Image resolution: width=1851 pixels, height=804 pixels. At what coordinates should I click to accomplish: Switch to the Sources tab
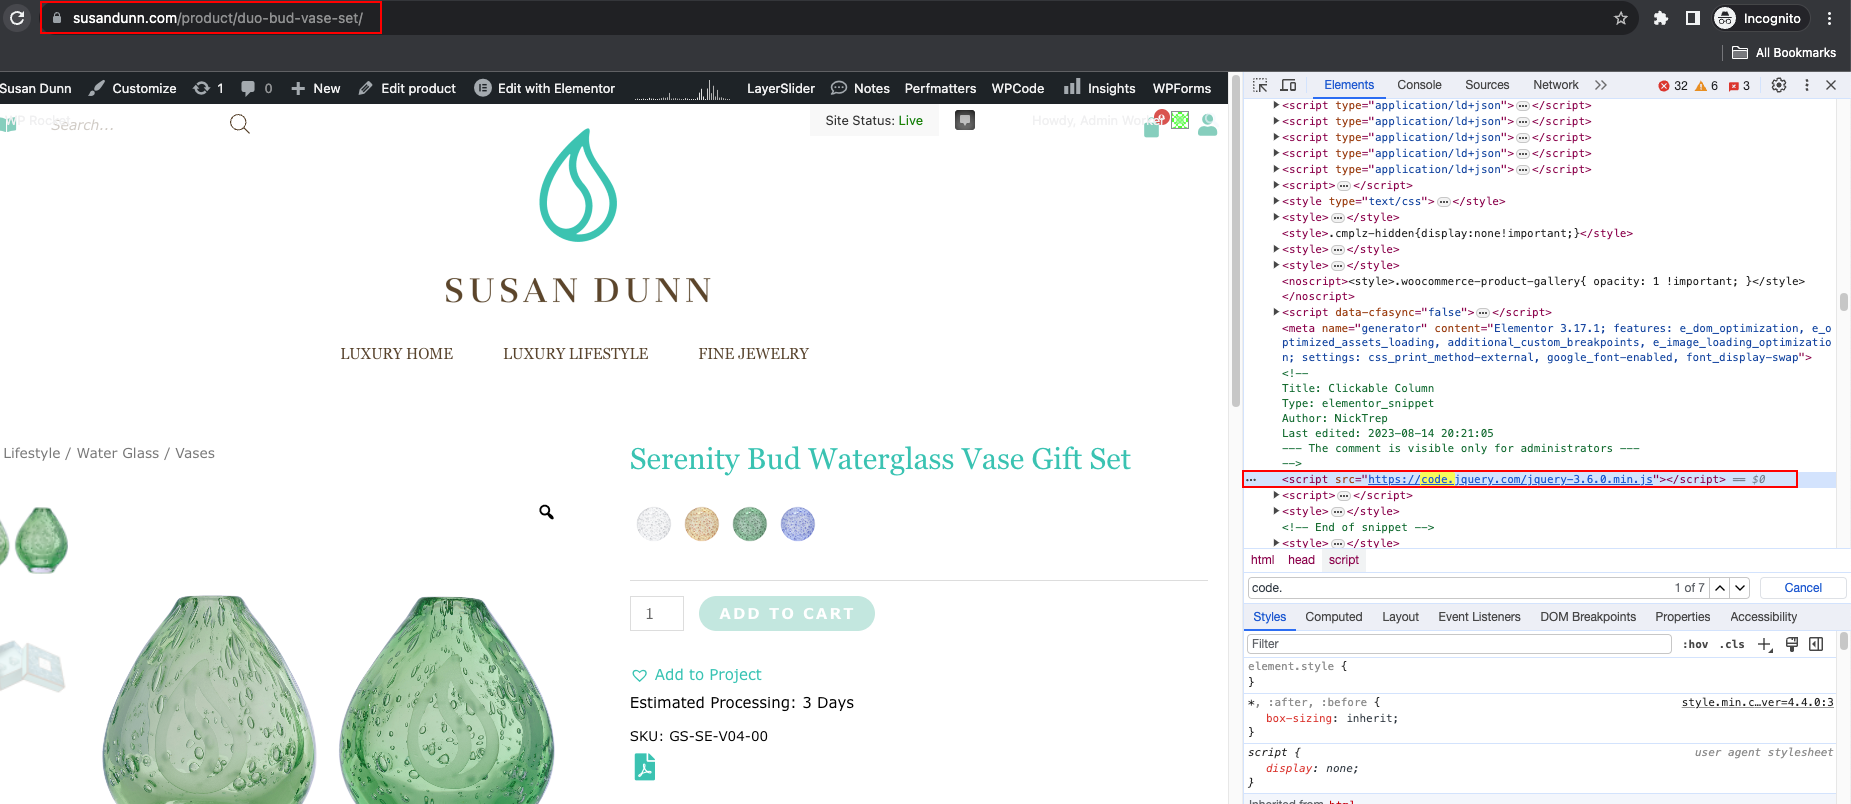(x=1487, y=85)
